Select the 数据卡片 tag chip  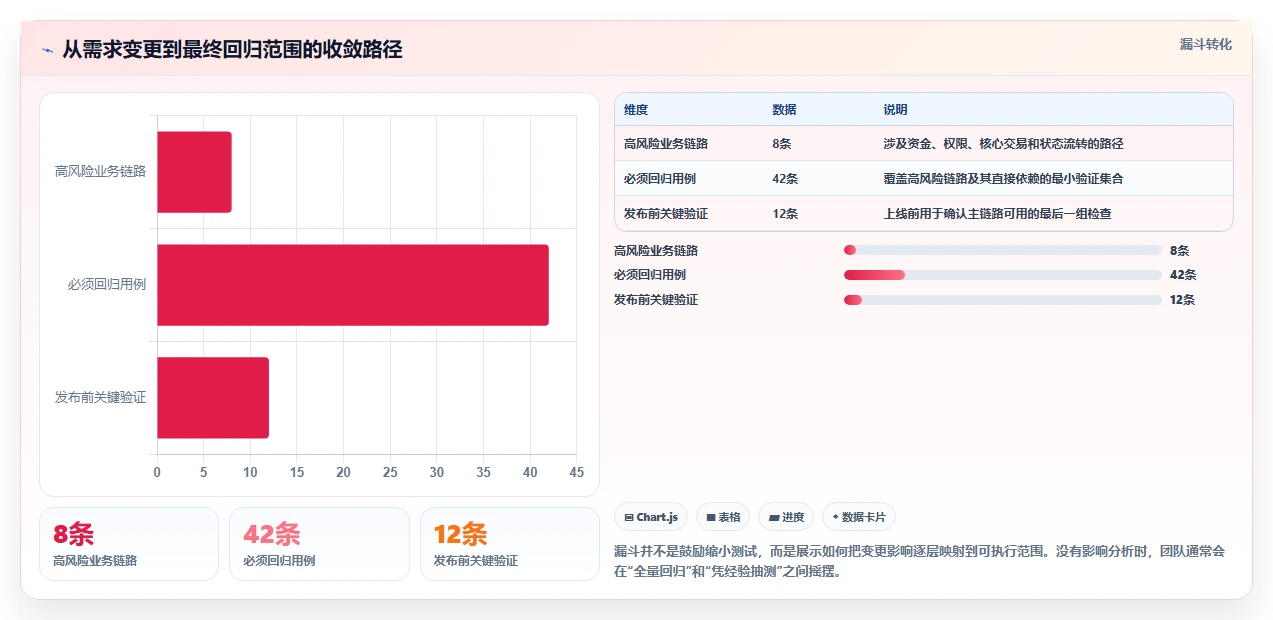(x=859, y=517)
